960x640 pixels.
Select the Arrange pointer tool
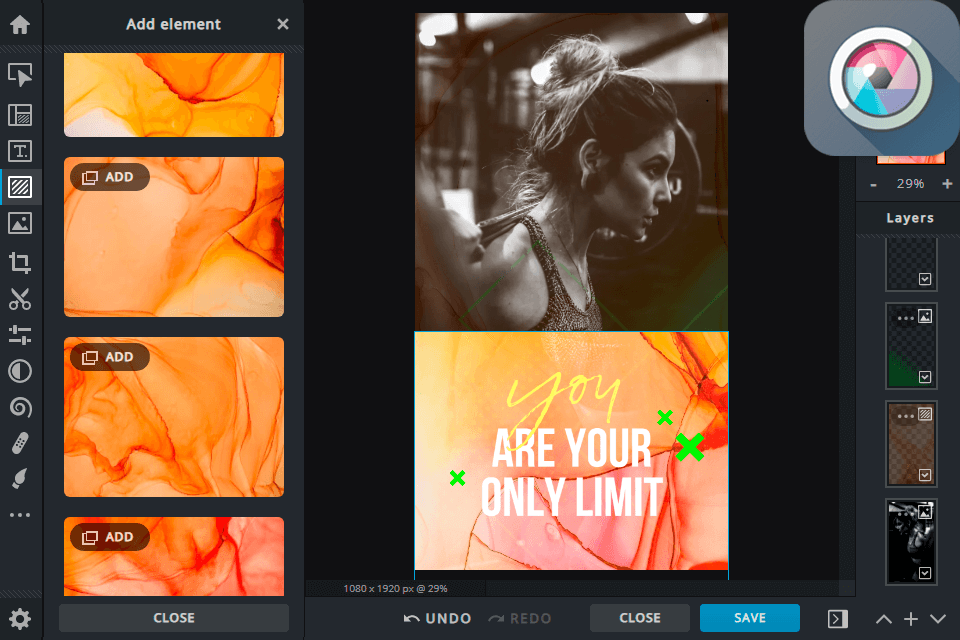pyautogui.click(x=20, y=75)
